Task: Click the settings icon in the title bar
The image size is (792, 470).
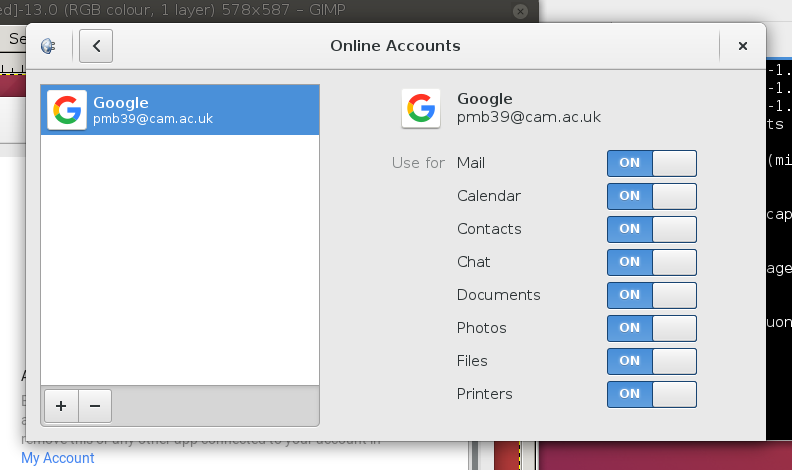Action: pyautogui.click(x=48, y=46)
